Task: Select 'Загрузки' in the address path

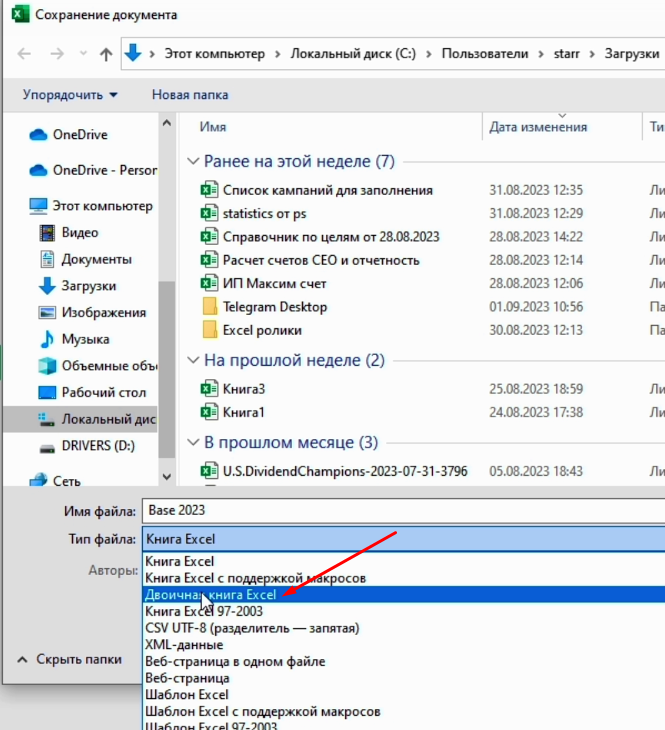Action: 632,54
